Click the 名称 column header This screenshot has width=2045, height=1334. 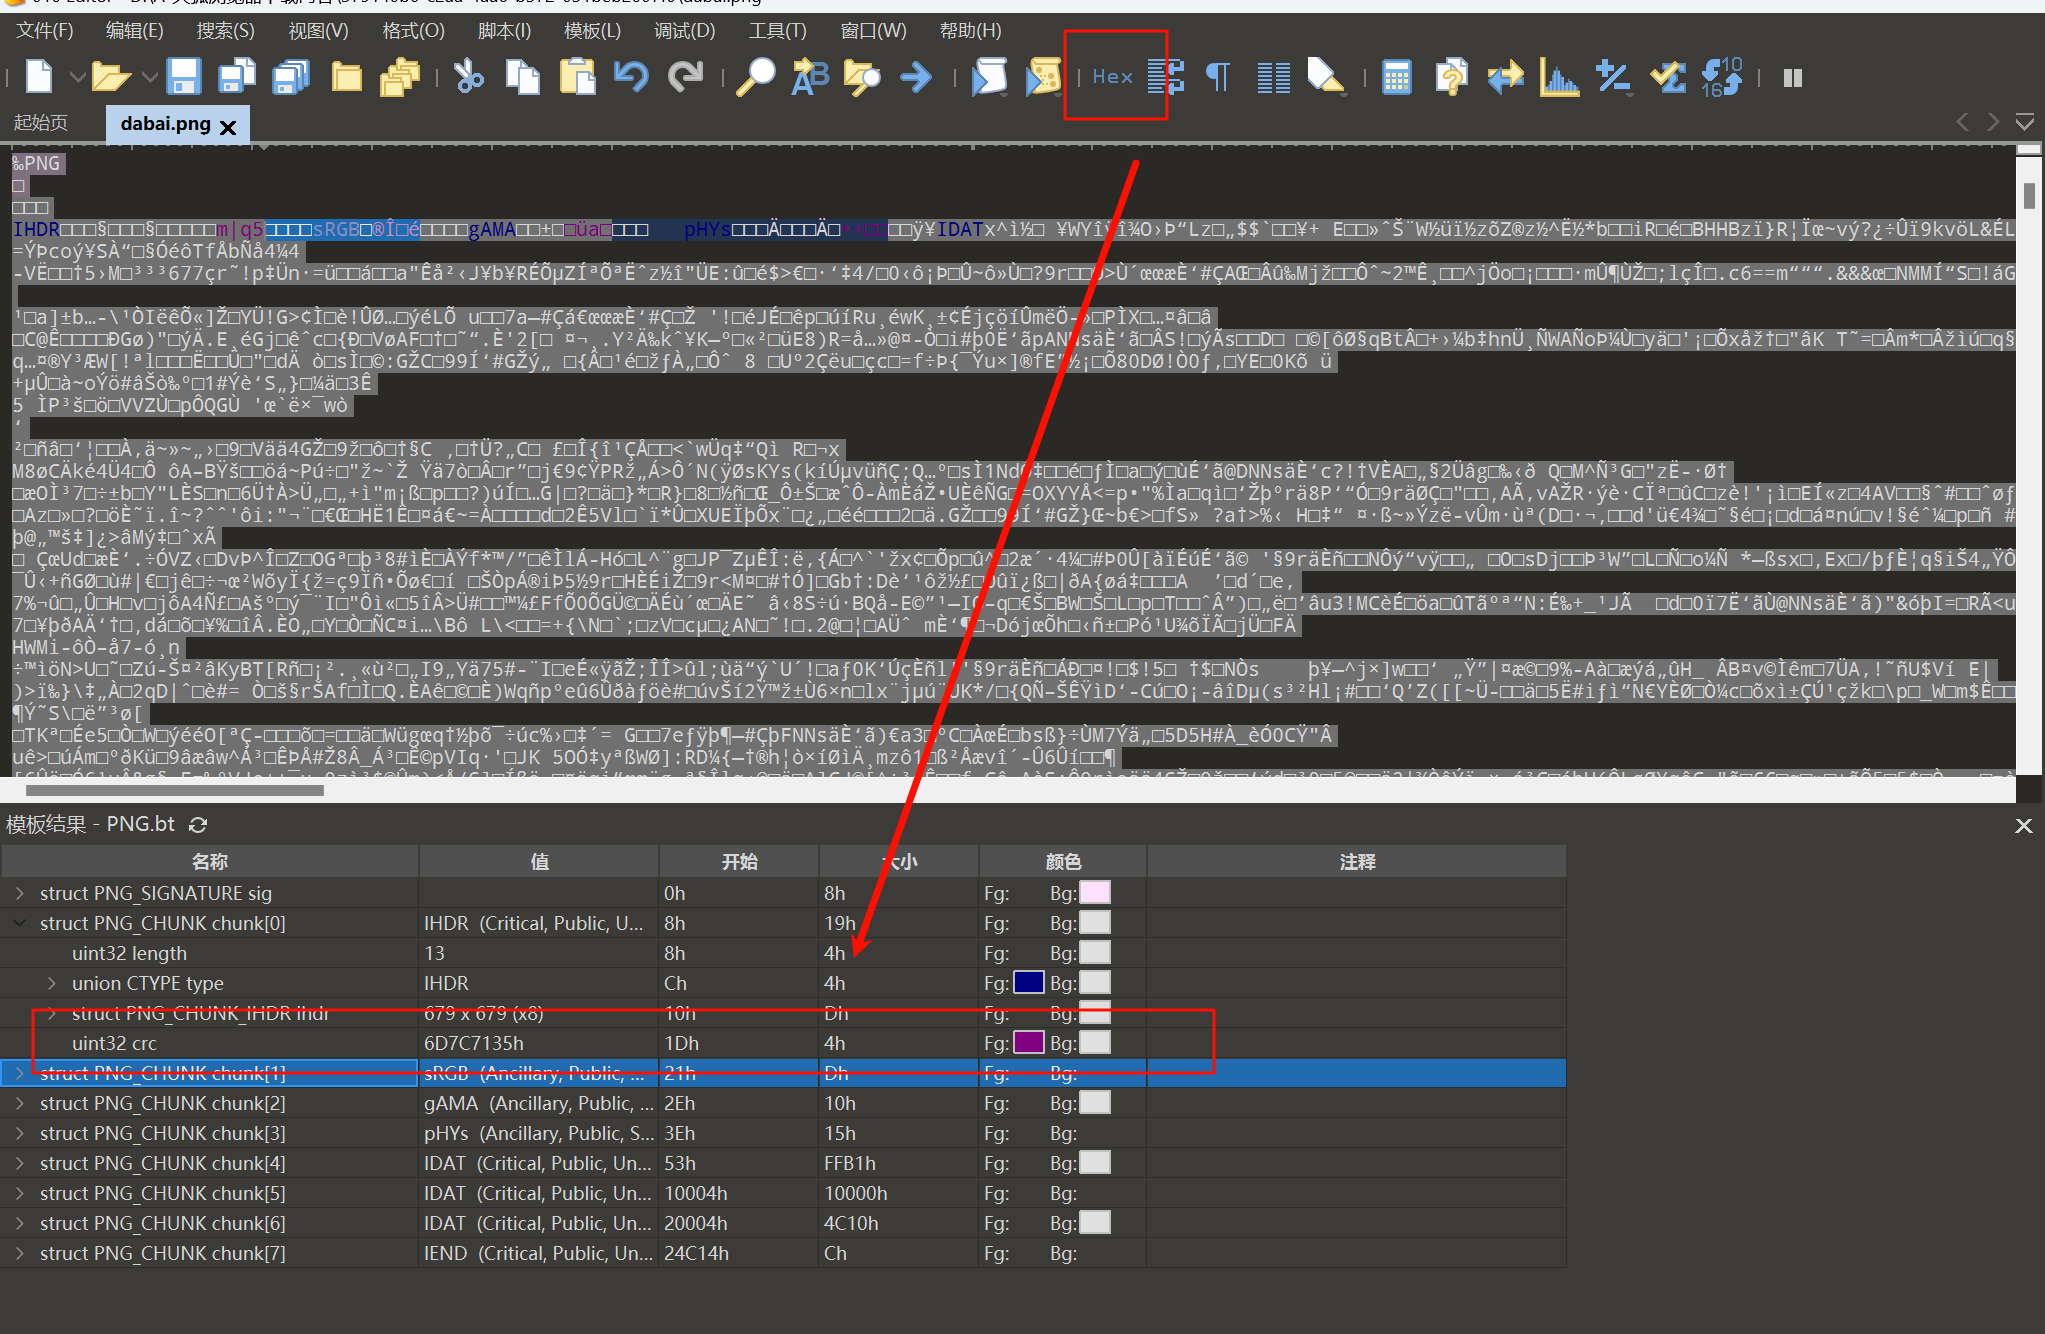pos(210,861)
